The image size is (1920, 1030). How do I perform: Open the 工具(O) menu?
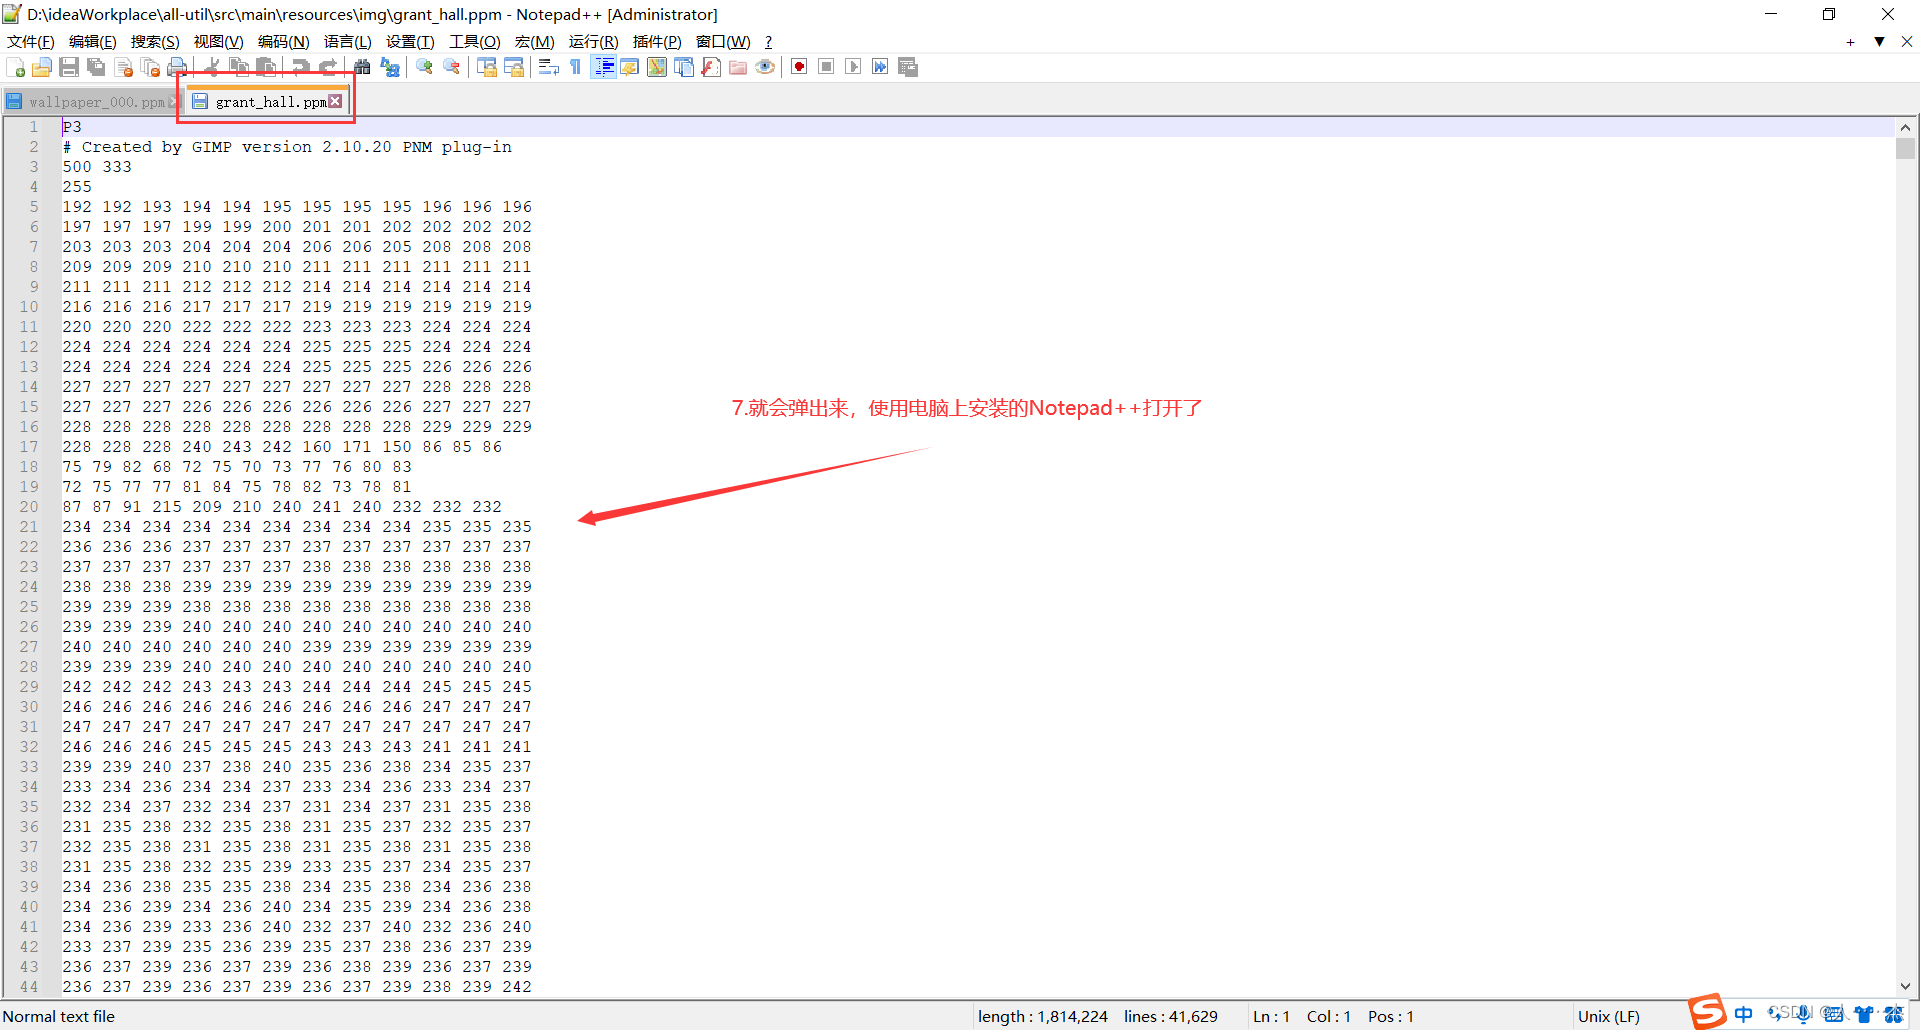click(x=475, y=41)
